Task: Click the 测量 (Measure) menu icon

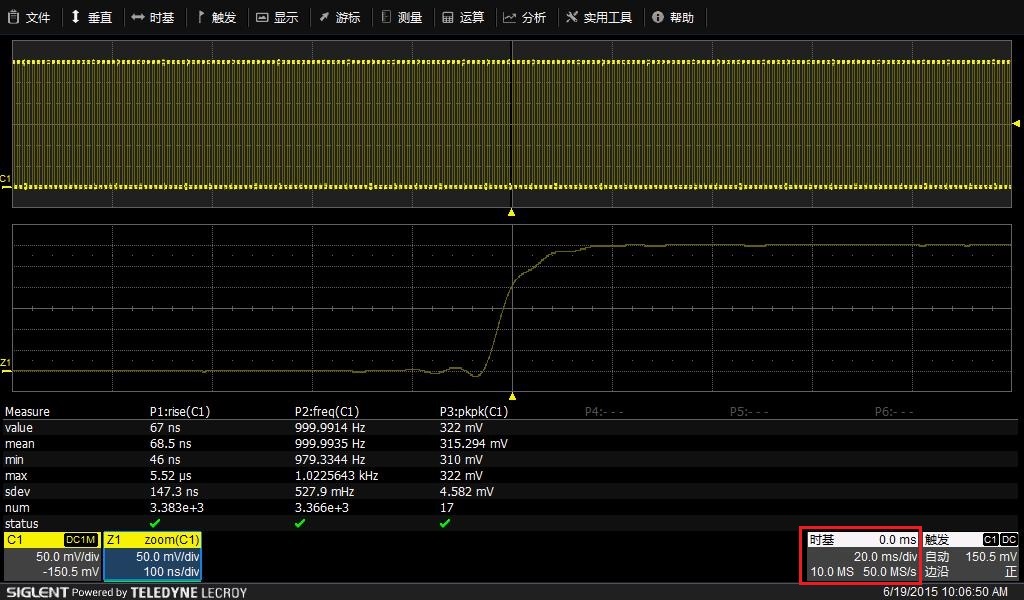Action: pos(386,18)
